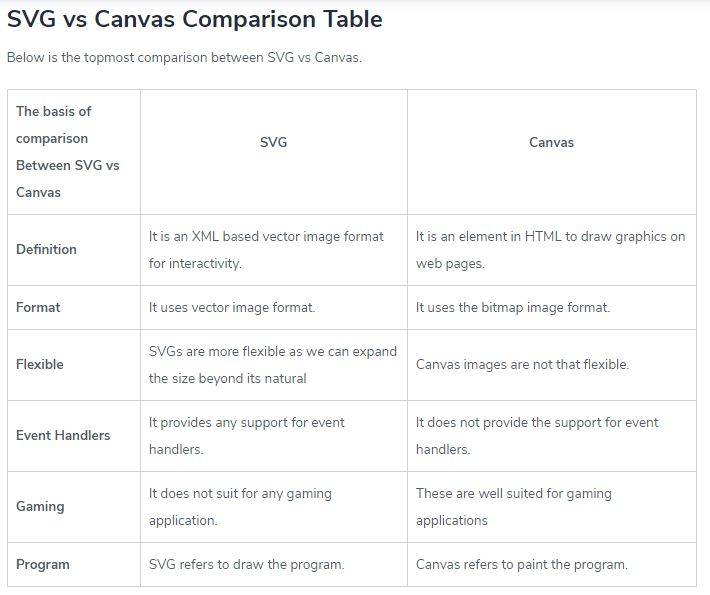Image resolution: width=710 pixels, height=595 pixels.
Task: Click the Program row label
Action: click(43, 564)
